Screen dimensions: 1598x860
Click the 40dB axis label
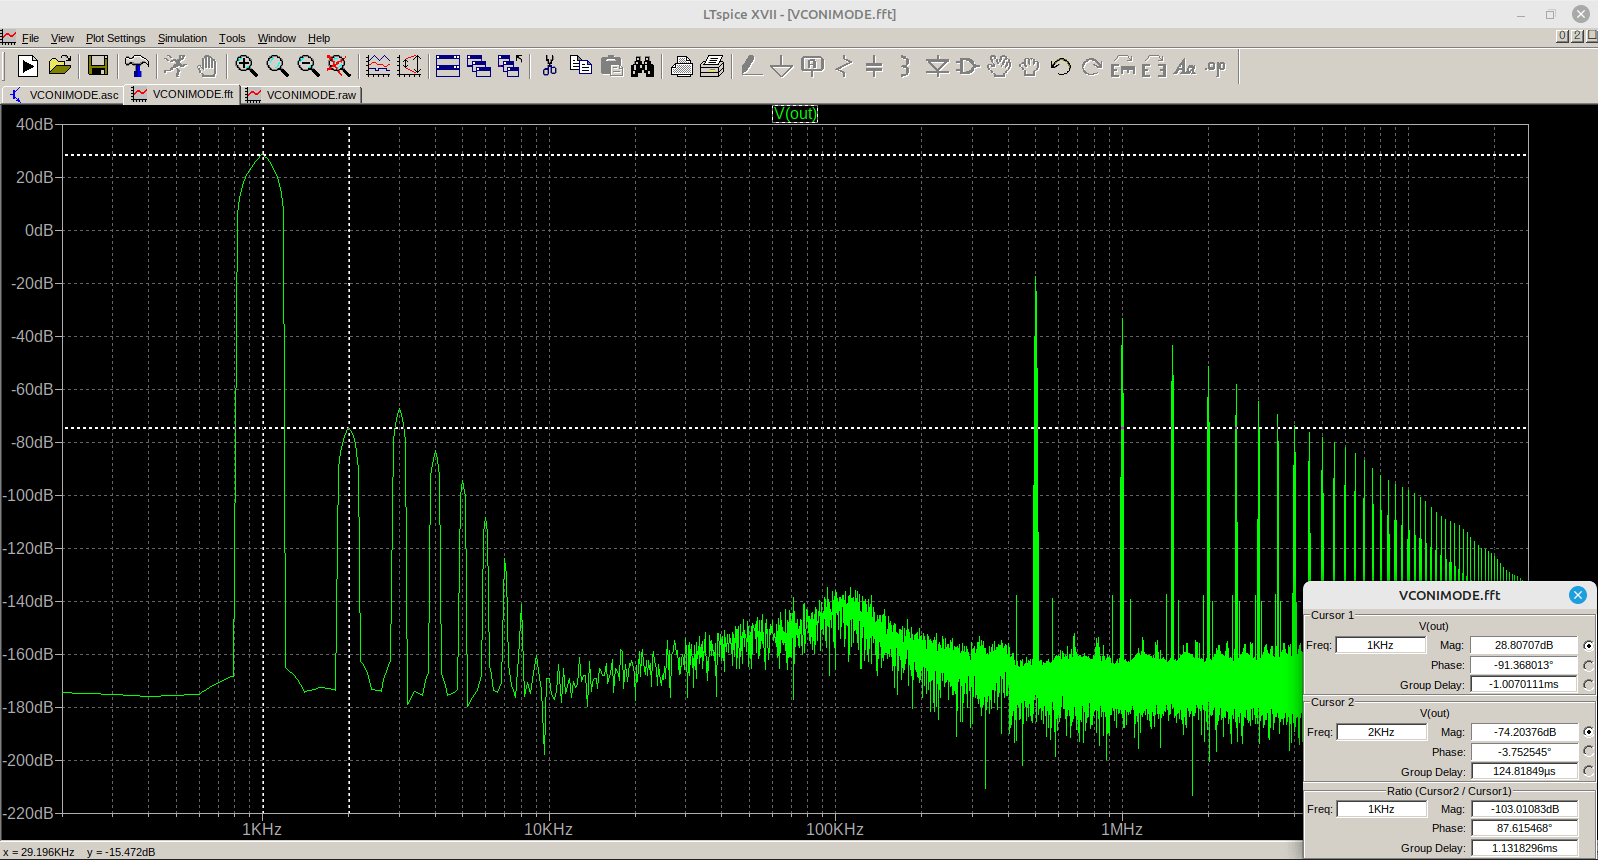pyautogui.click(x=34, y=124)
